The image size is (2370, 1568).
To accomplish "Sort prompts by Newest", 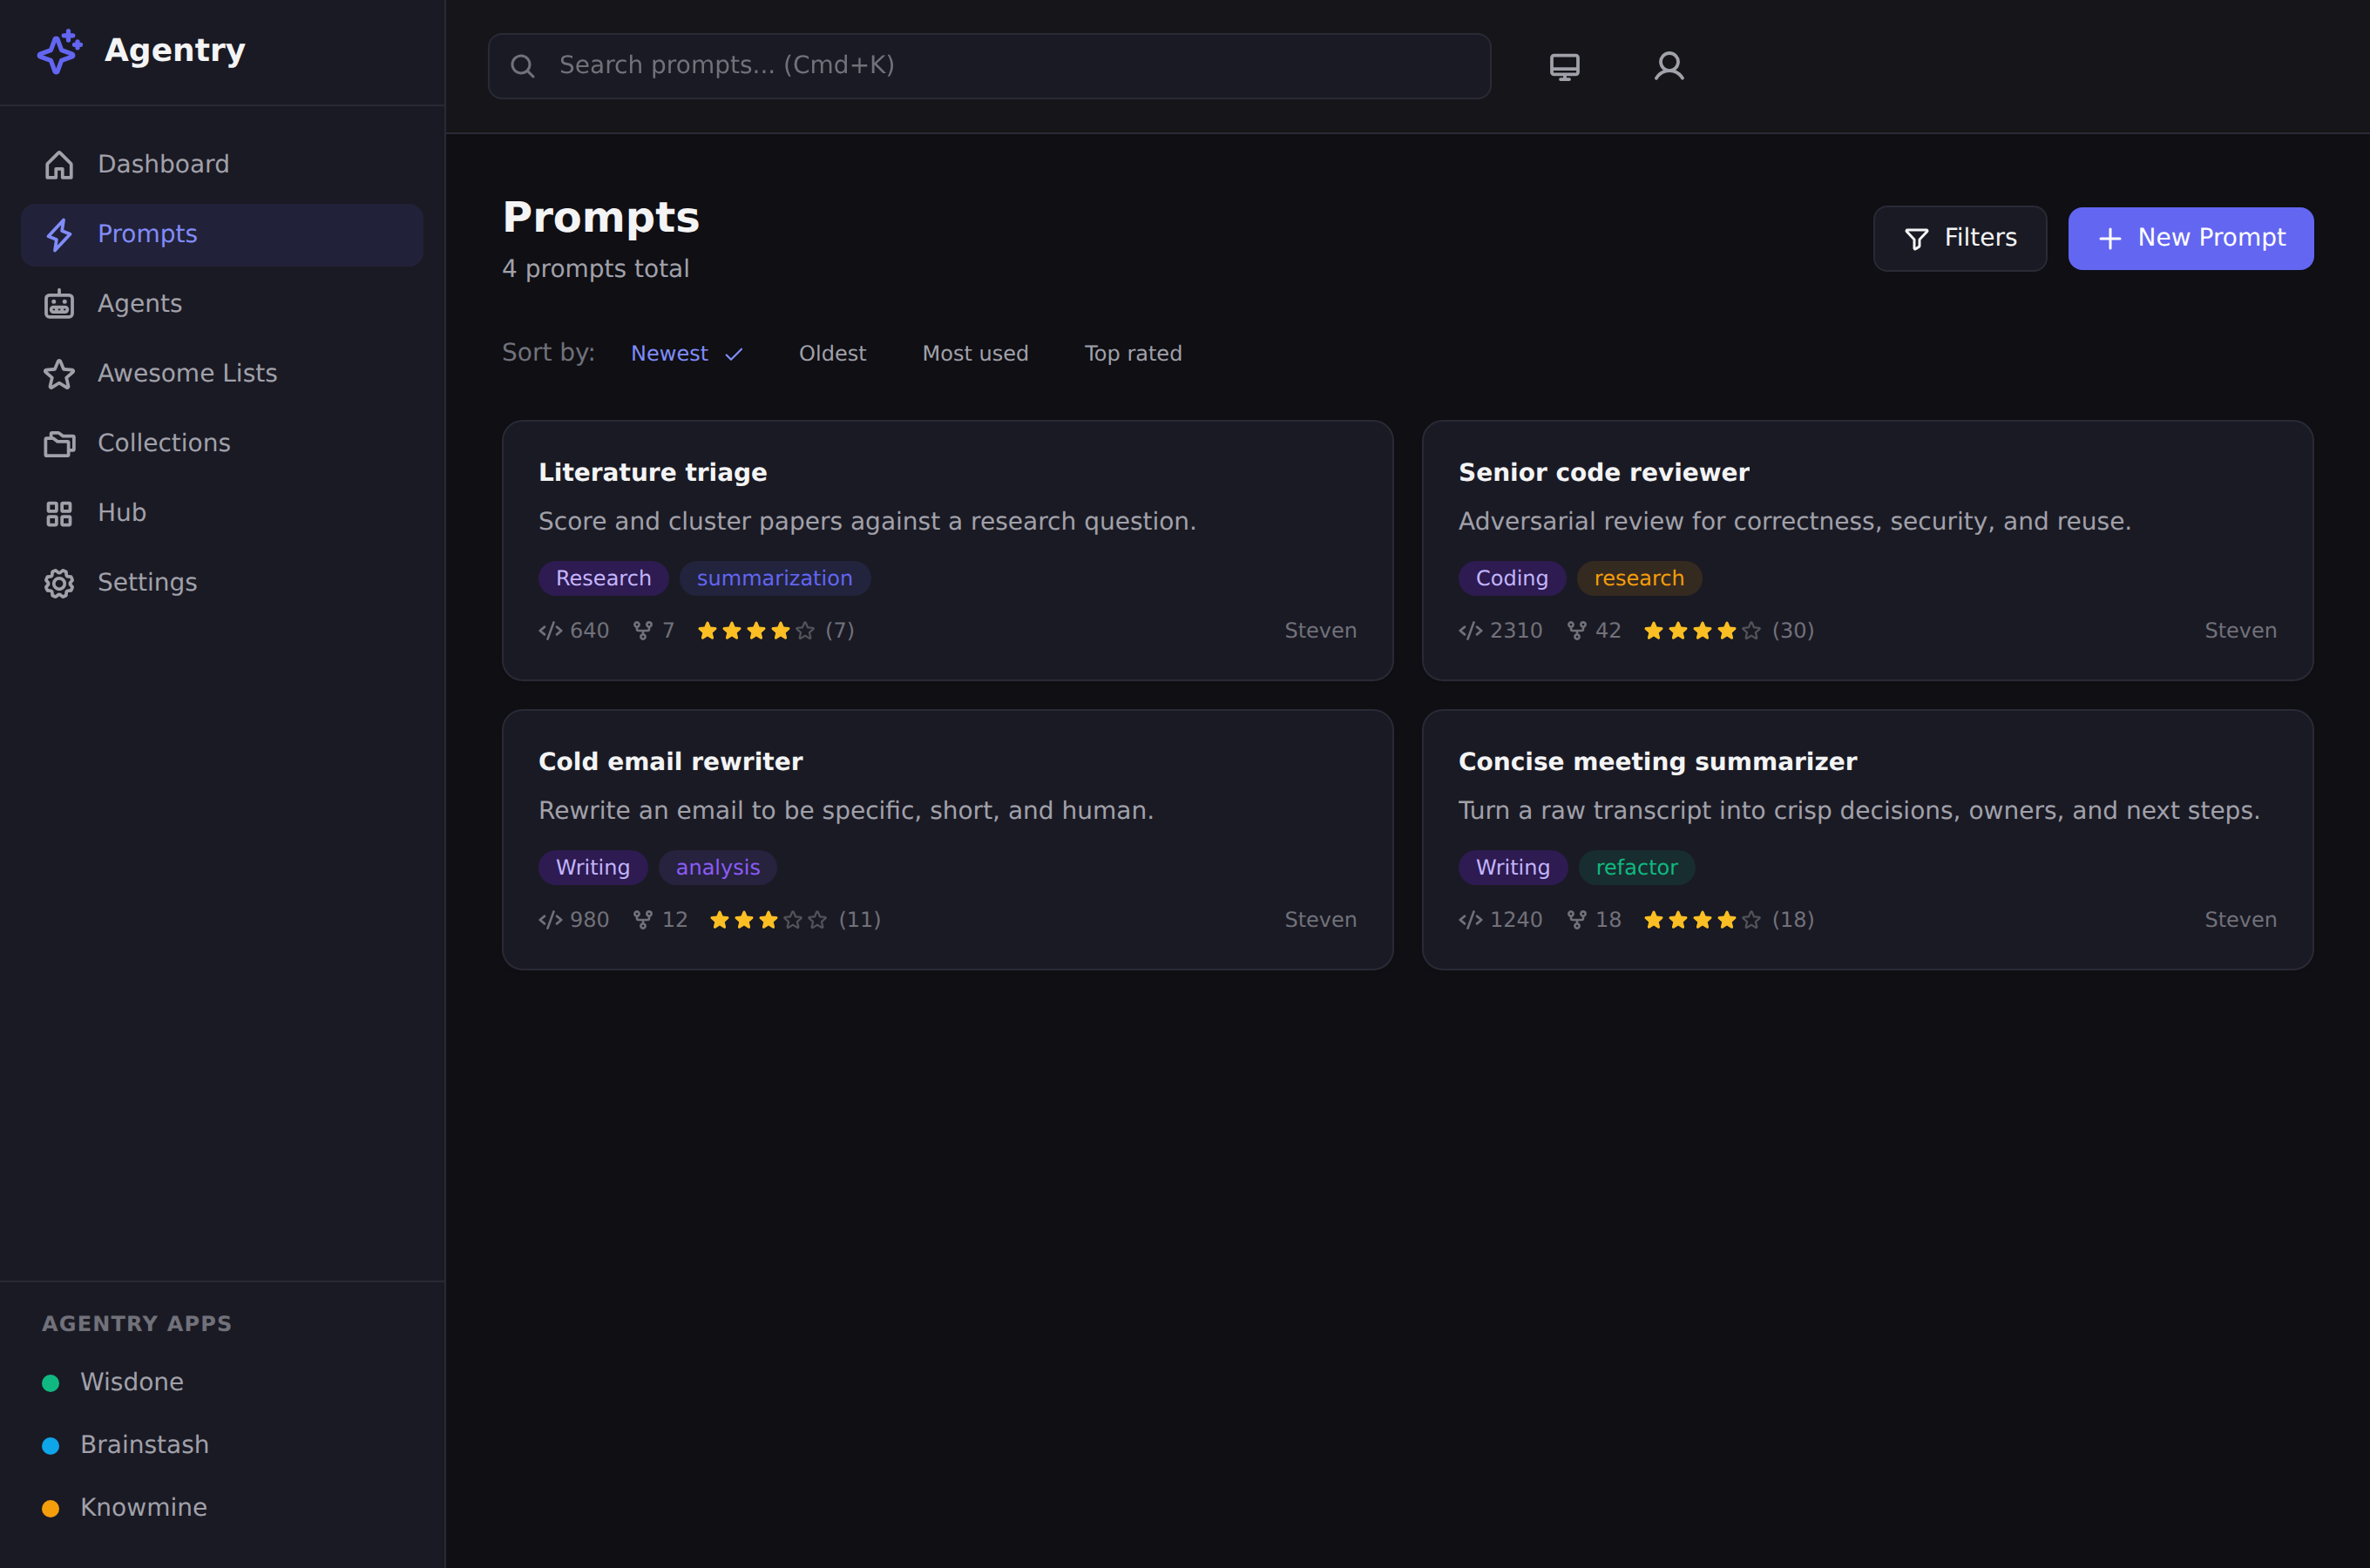I will (x=686, y=353).
